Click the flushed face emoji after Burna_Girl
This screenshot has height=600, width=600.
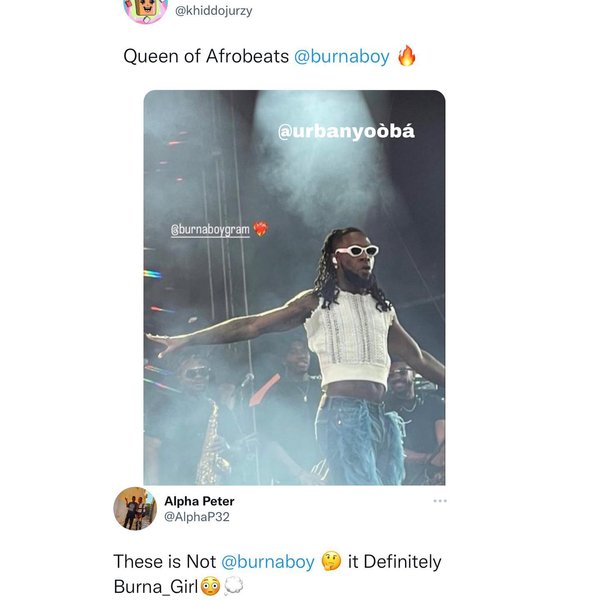tap(210, 587)
